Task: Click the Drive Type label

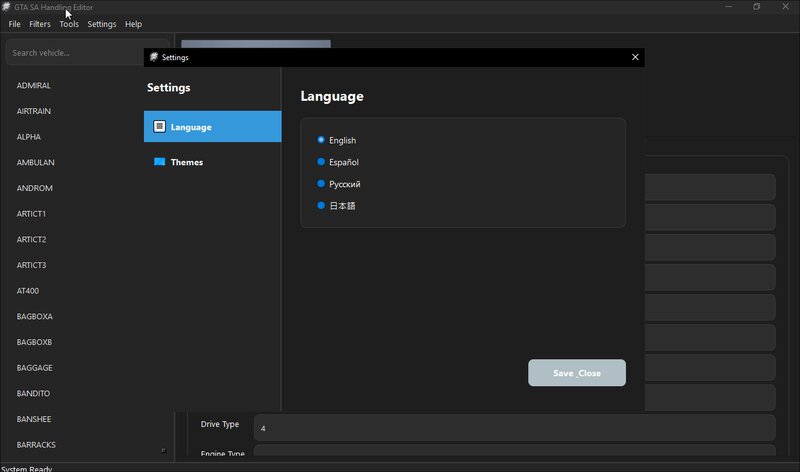Action: pos(219,424)
